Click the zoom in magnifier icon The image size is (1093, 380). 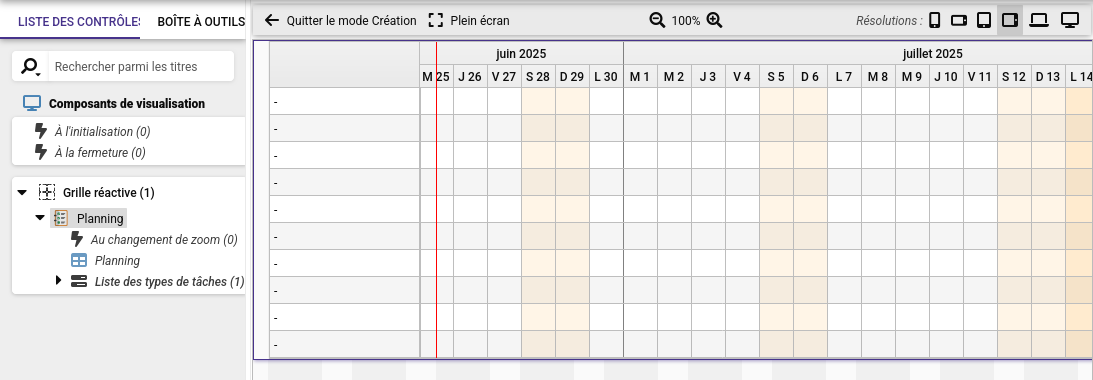click(x=714, y=20)
